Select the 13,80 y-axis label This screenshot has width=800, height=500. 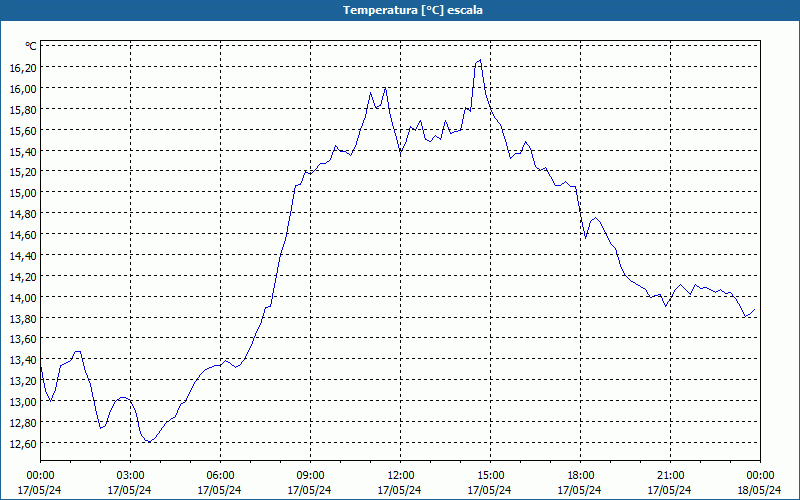click(23, 318)
